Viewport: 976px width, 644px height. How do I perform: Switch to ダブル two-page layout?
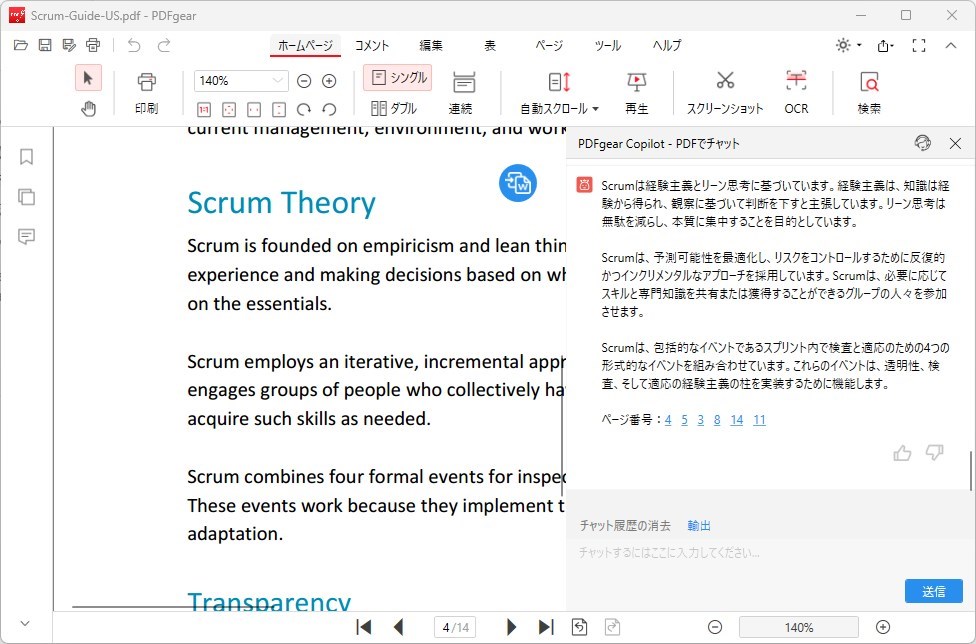click(396, 108)
